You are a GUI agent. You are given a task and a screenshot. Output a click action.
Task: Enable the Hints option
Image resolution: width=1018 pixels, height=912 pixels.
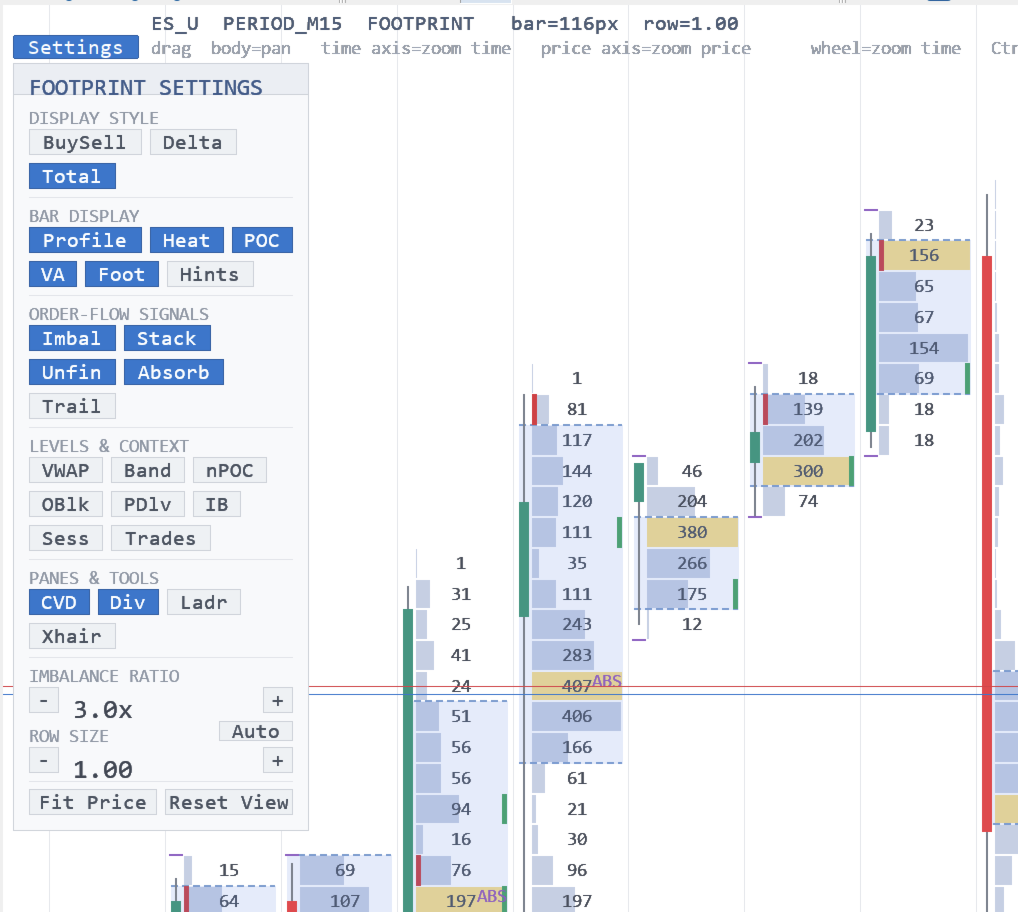pyautogui.click(x=210, y=274)
